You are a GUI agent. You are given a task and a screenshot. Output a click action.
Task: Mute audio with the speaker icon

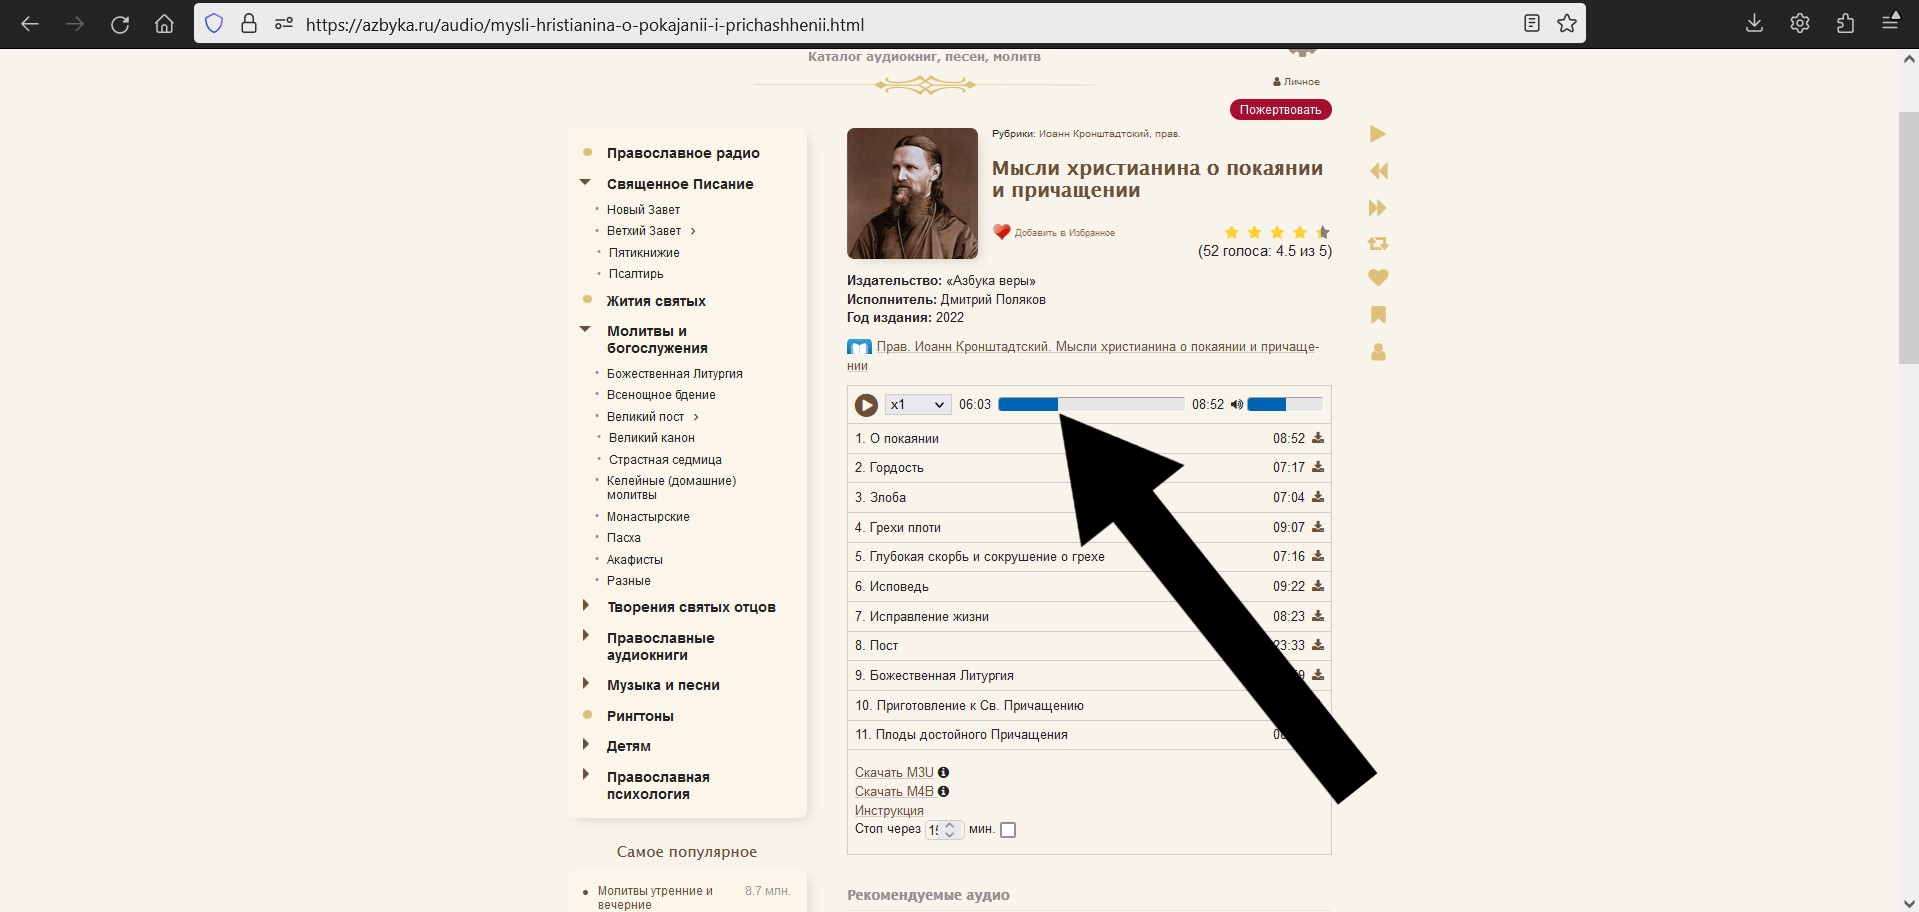(1237, 405)
